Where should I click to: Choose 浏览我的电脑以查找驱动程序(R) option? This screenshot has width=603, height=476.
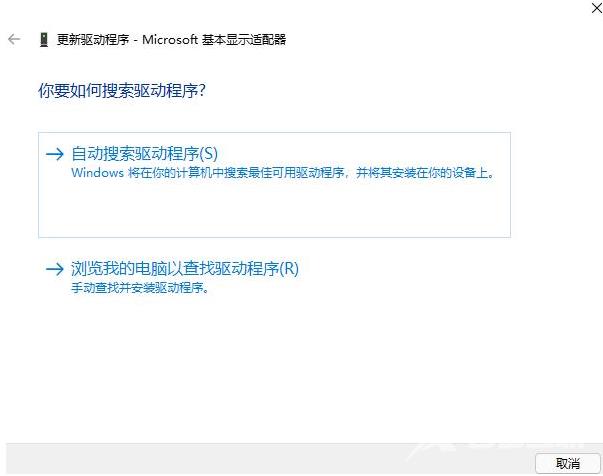point(185,268)
